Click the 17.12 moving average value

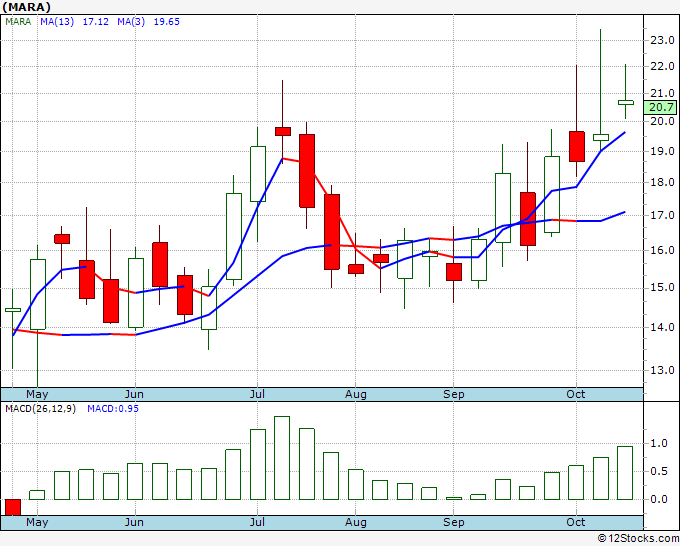[95, 22]
